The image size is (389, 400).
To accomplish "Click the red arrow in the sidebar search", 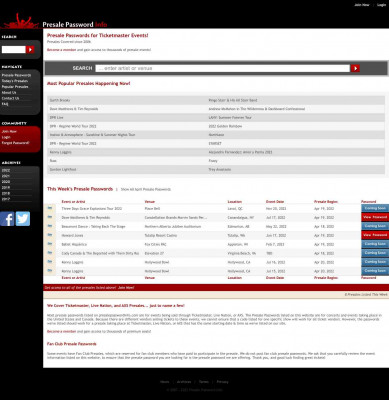I will [x=30, y=50].
